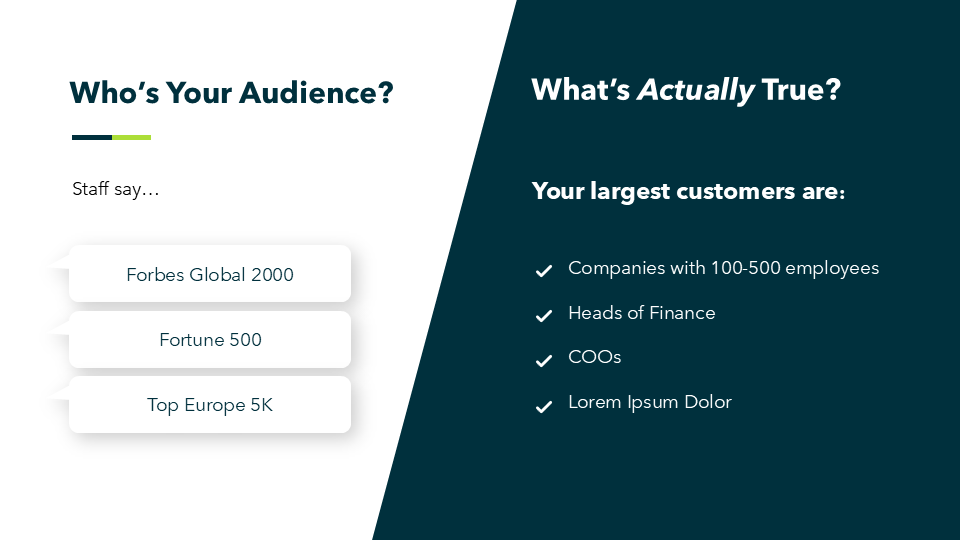
Task: Click the "Who's Your Audience?" title
Action: tap(231, 93)
